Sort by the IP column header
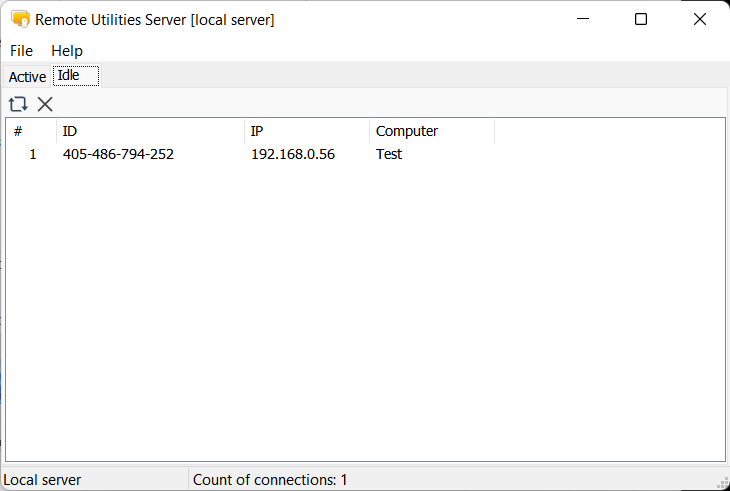Image resolution: width=730 pixels, height=491 pixels. (x=307, y=131)
